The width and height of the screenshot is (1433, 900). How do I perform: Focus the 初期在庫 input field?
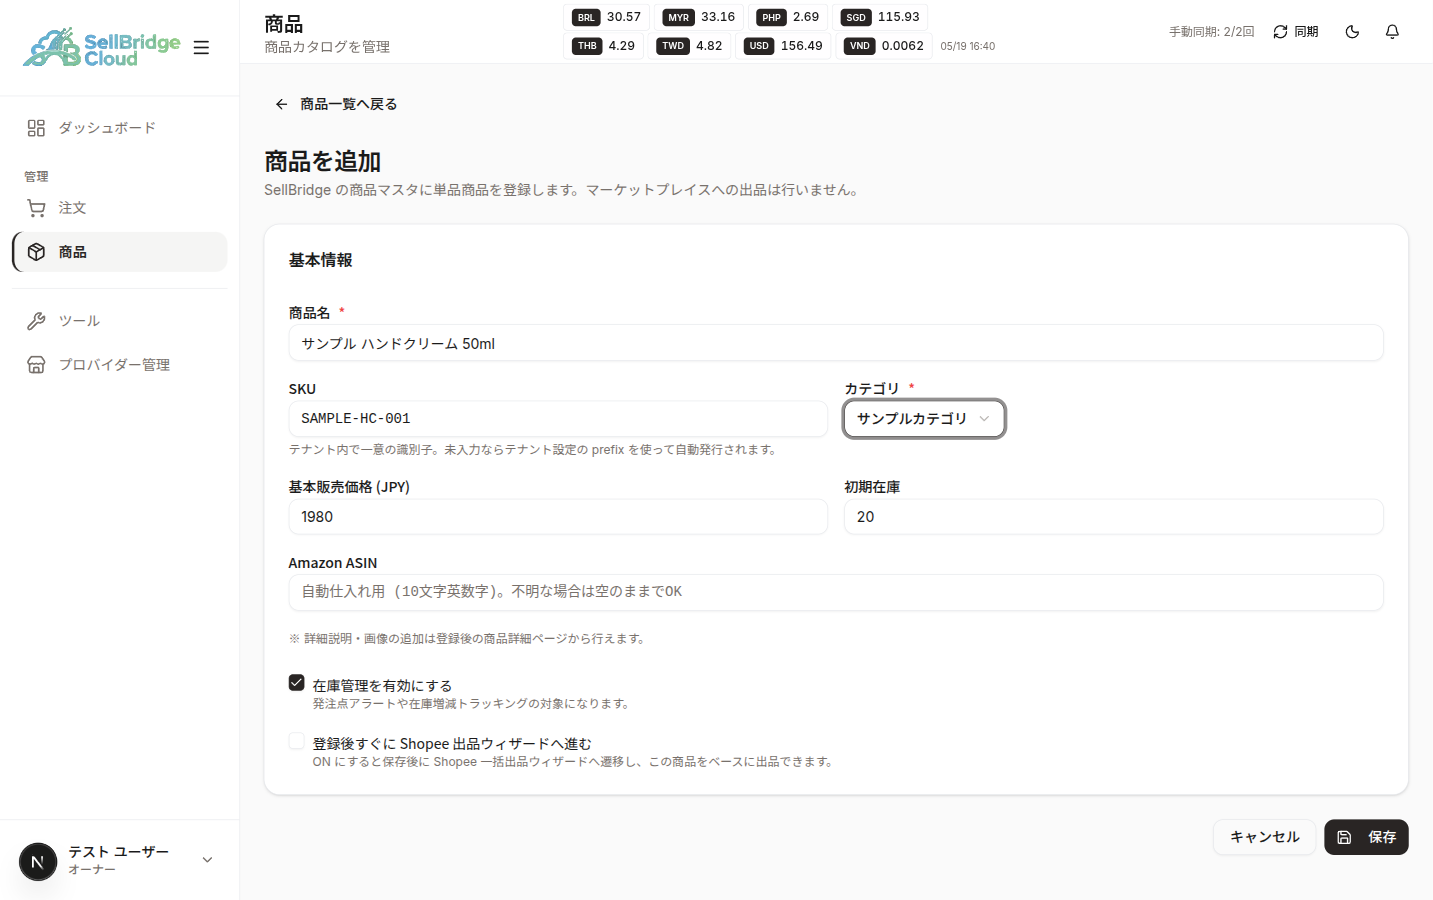[x=1114, y=517]
